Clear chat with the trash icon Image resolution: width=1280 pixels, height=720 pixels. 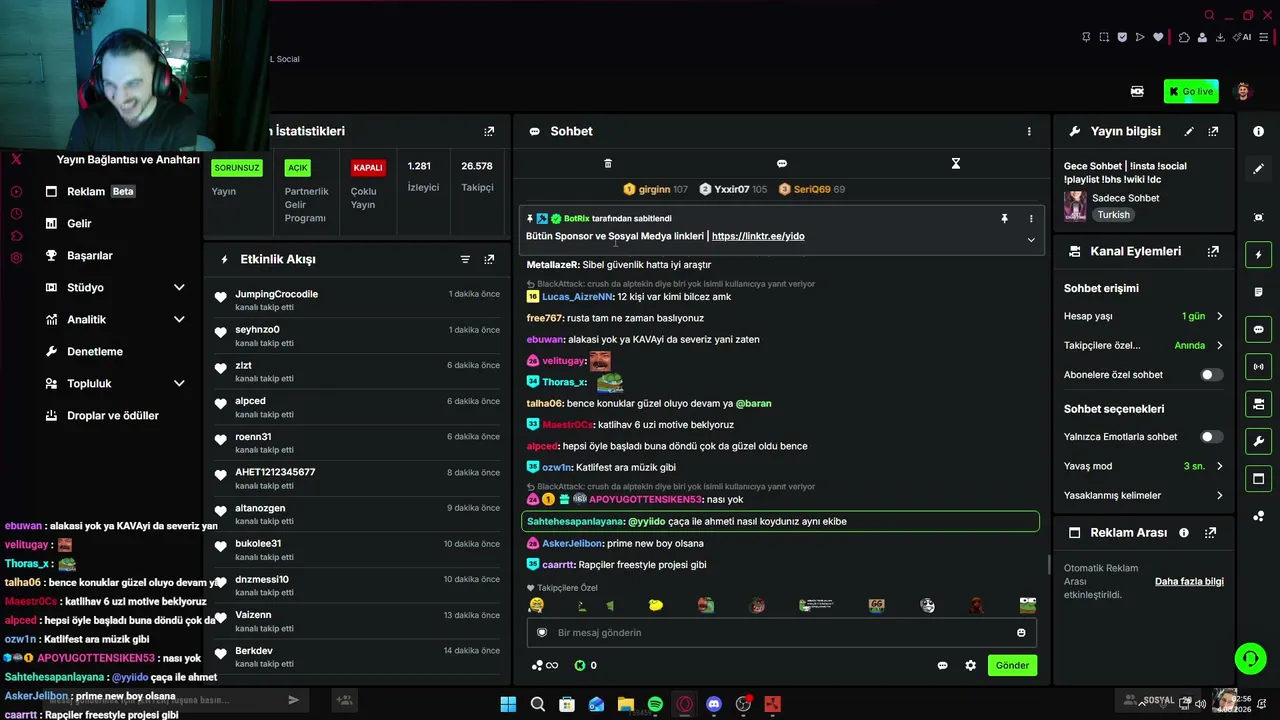point(608,163)
